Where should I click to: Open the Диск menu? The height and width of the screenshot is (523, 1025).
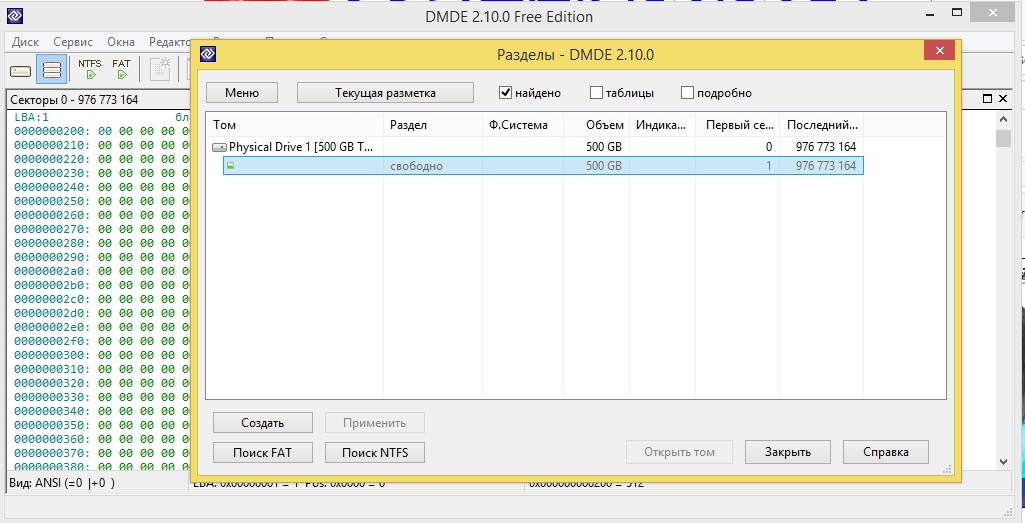25,42
